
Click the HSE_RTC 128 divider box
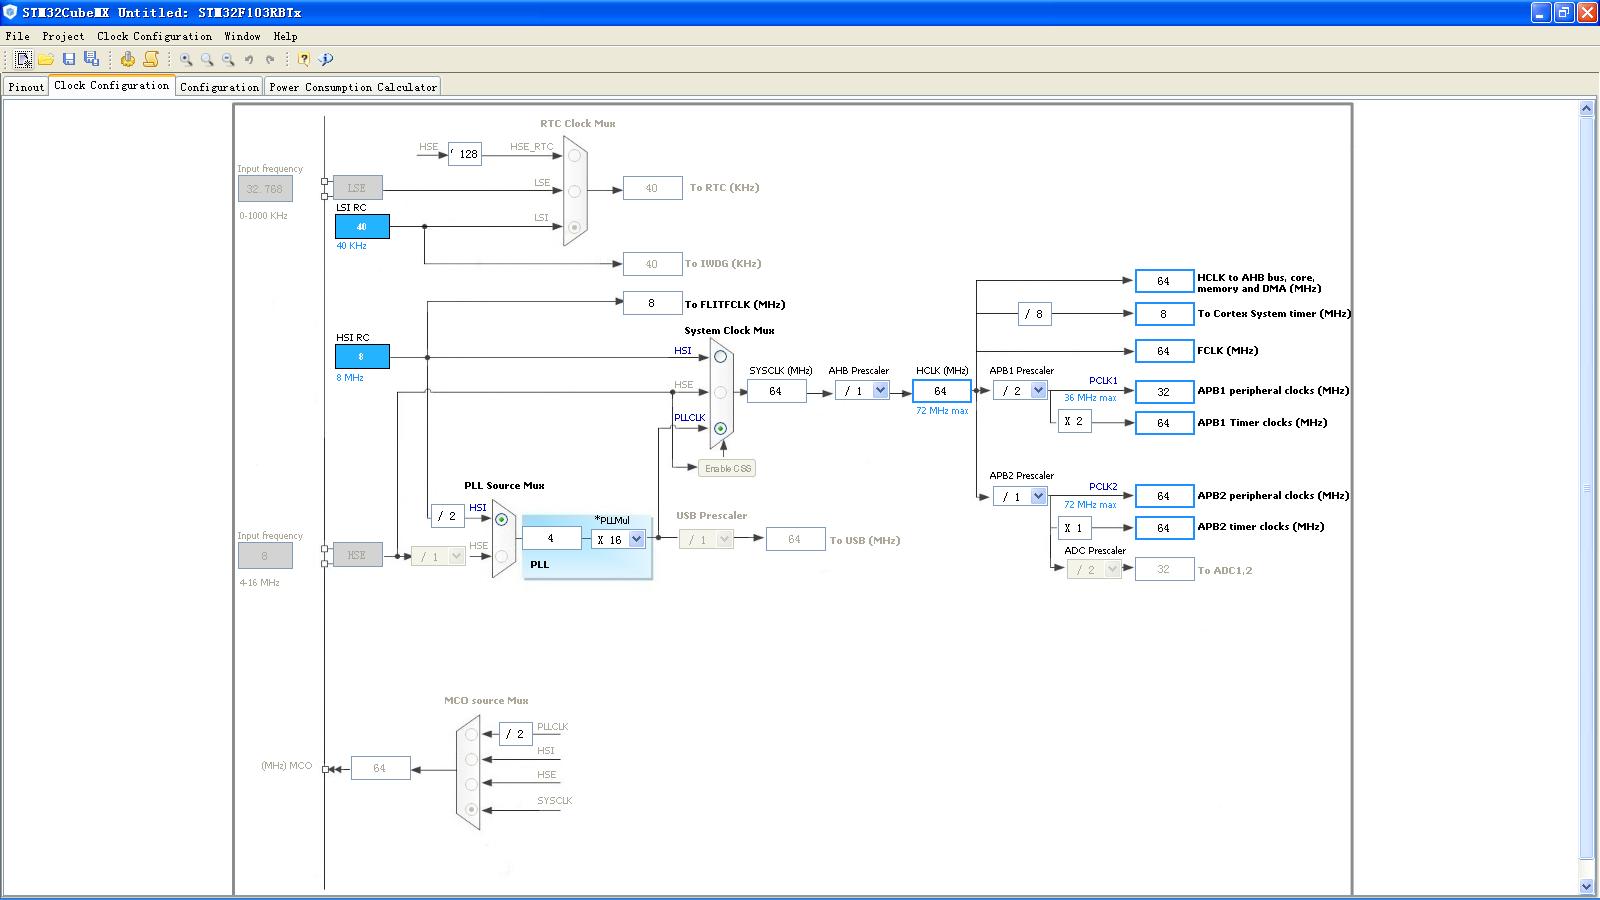click(x=465, y=154)
